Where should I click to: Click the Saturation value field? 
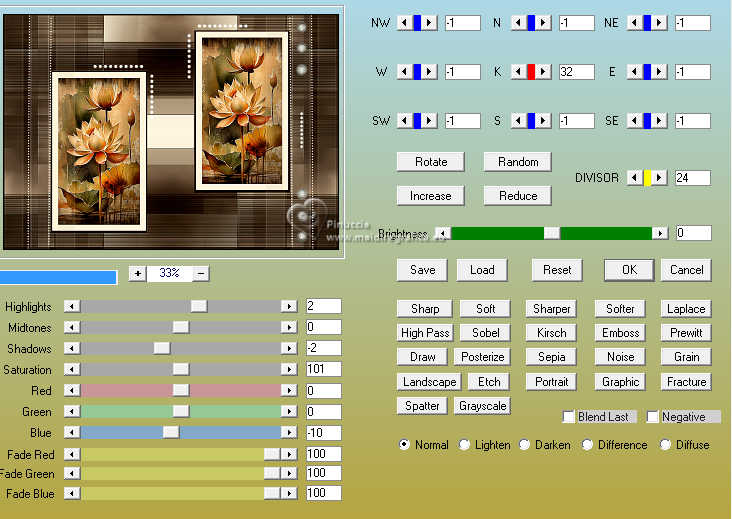tap(324, 369)
